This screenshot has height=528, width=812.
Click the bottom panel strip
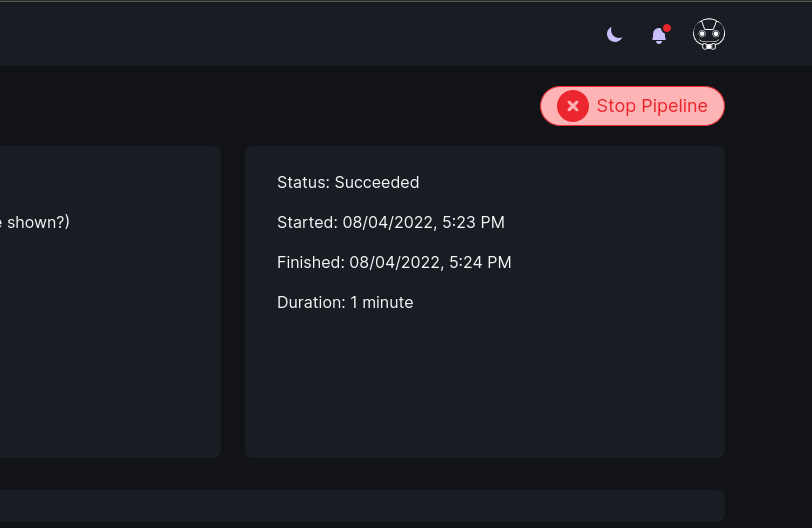[x=360, y=505]
